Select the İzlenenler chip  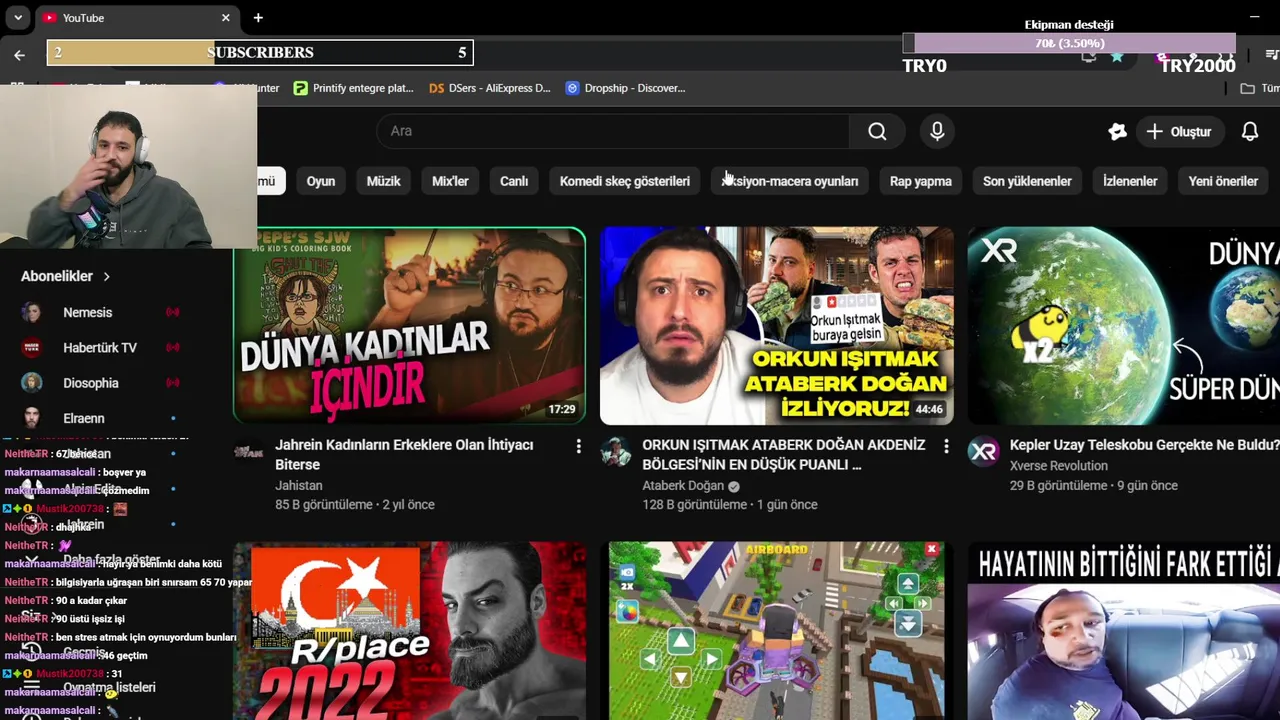tap(1130, 181)
